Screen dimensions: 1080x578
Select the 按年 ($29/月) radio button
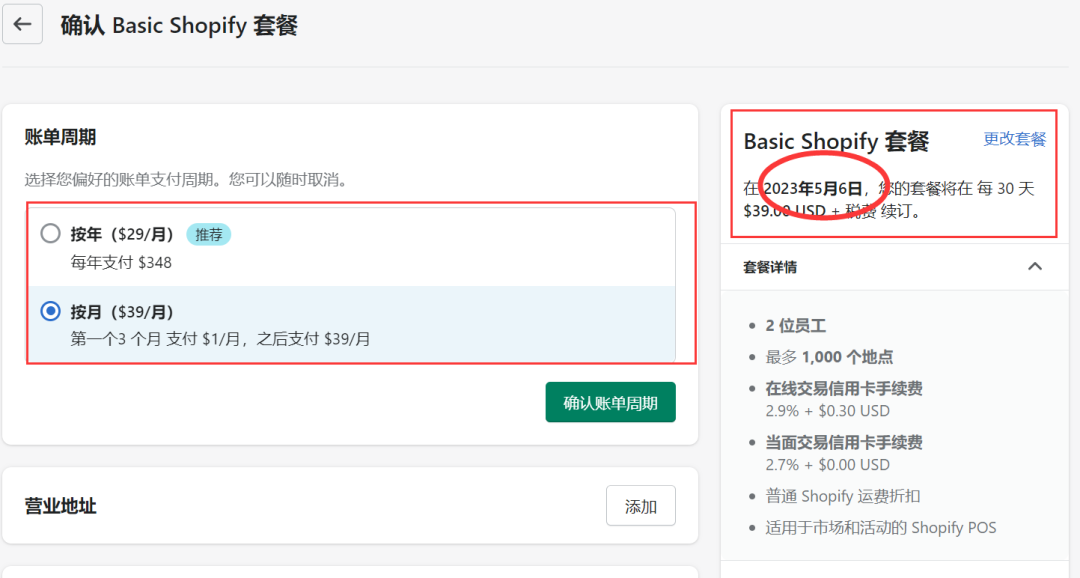tap(50, 234)
